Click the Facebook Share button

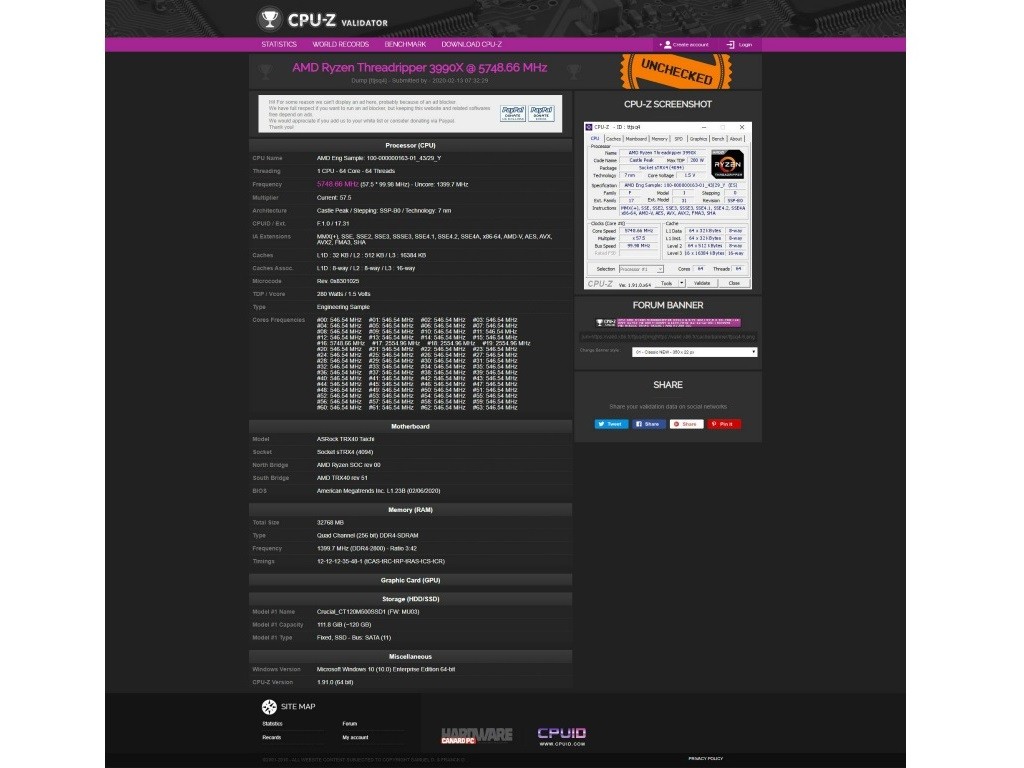click(648, 424)
